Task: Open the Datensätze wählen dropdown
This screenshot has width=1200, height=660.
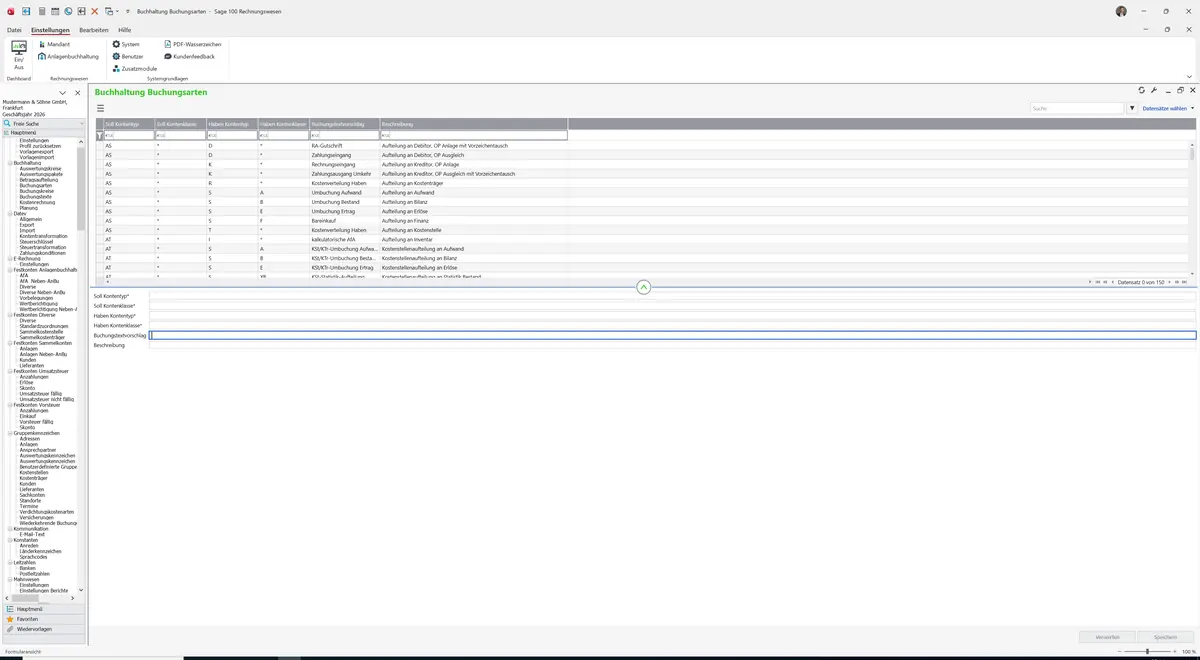Action: tap(1167, 108)
